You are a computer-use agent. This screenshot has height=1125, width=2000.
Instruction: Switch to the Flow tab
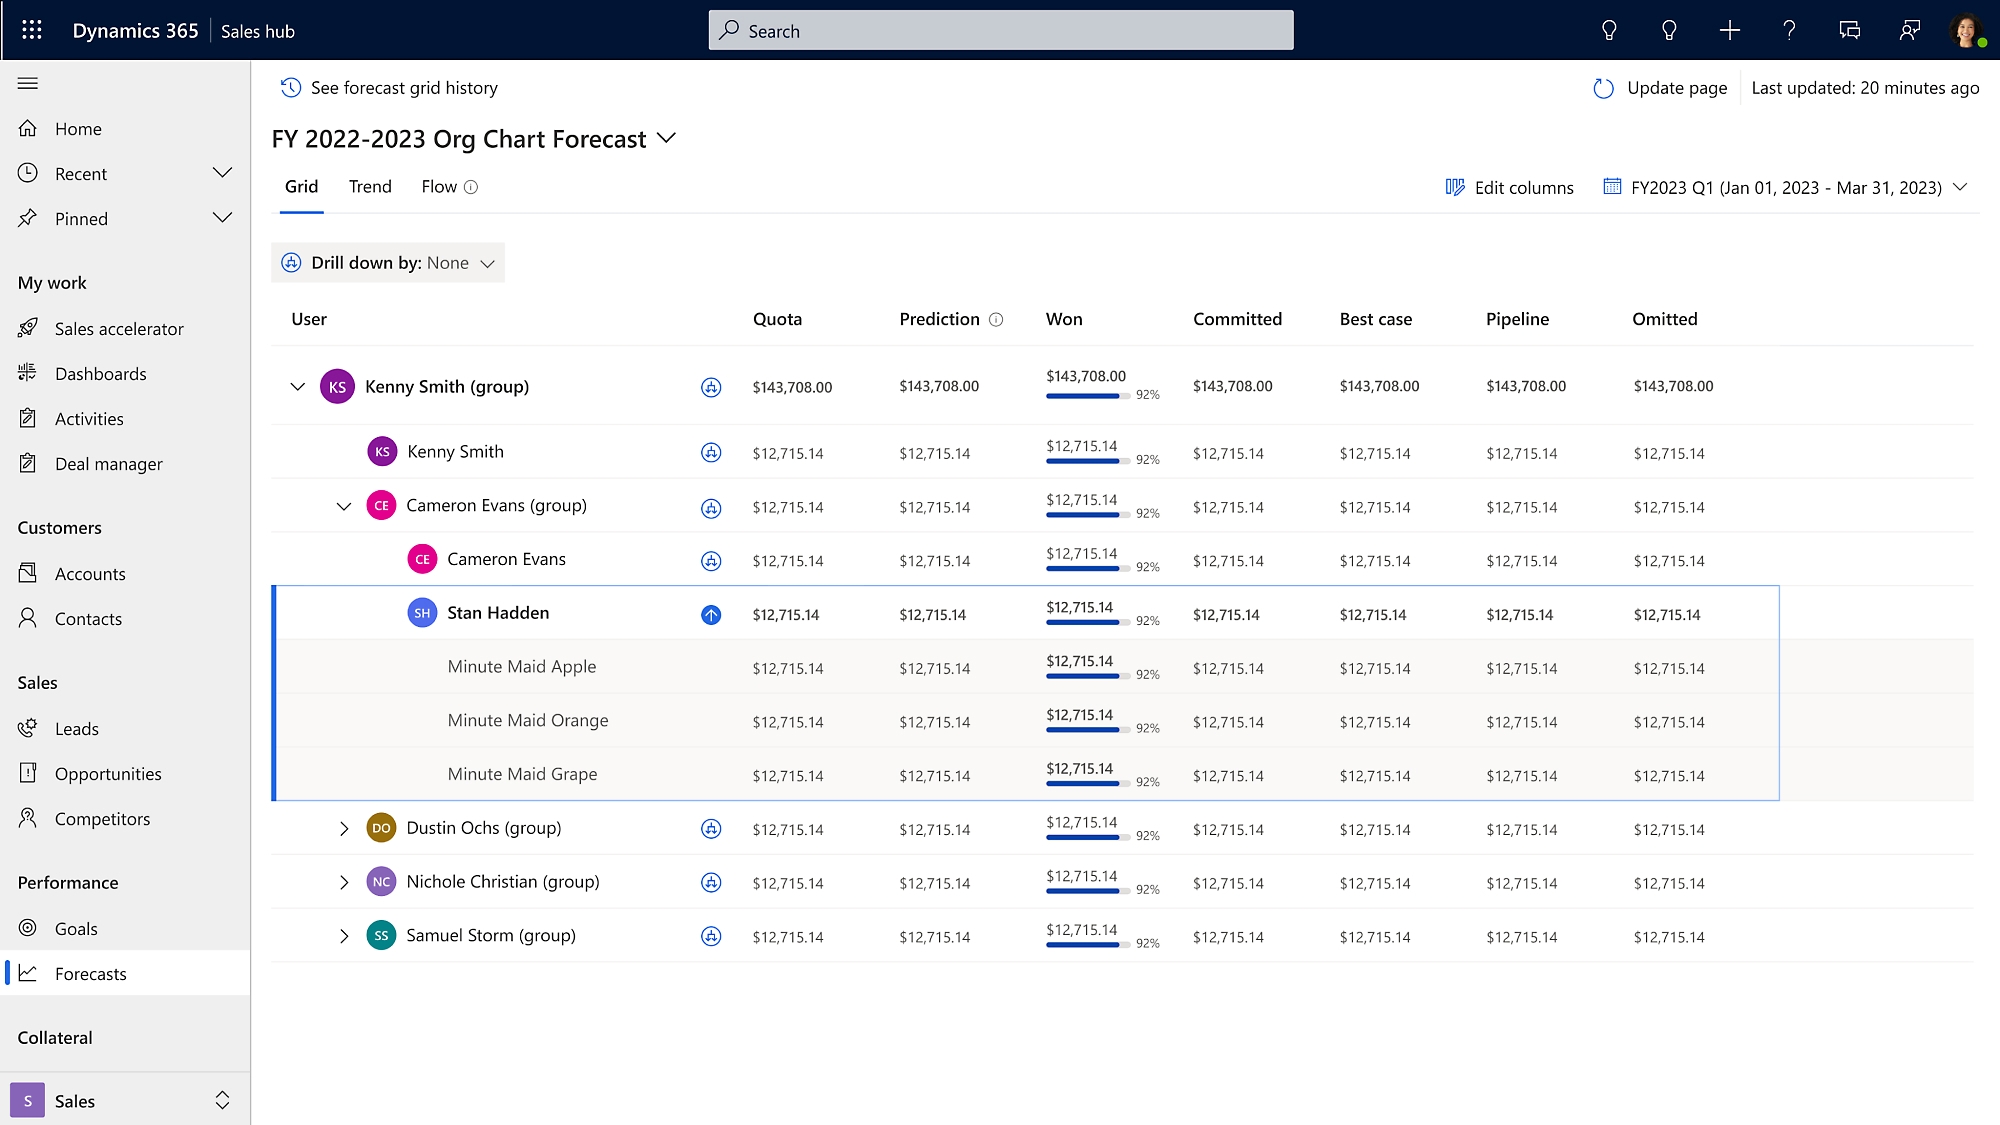[x=438, y=187]
